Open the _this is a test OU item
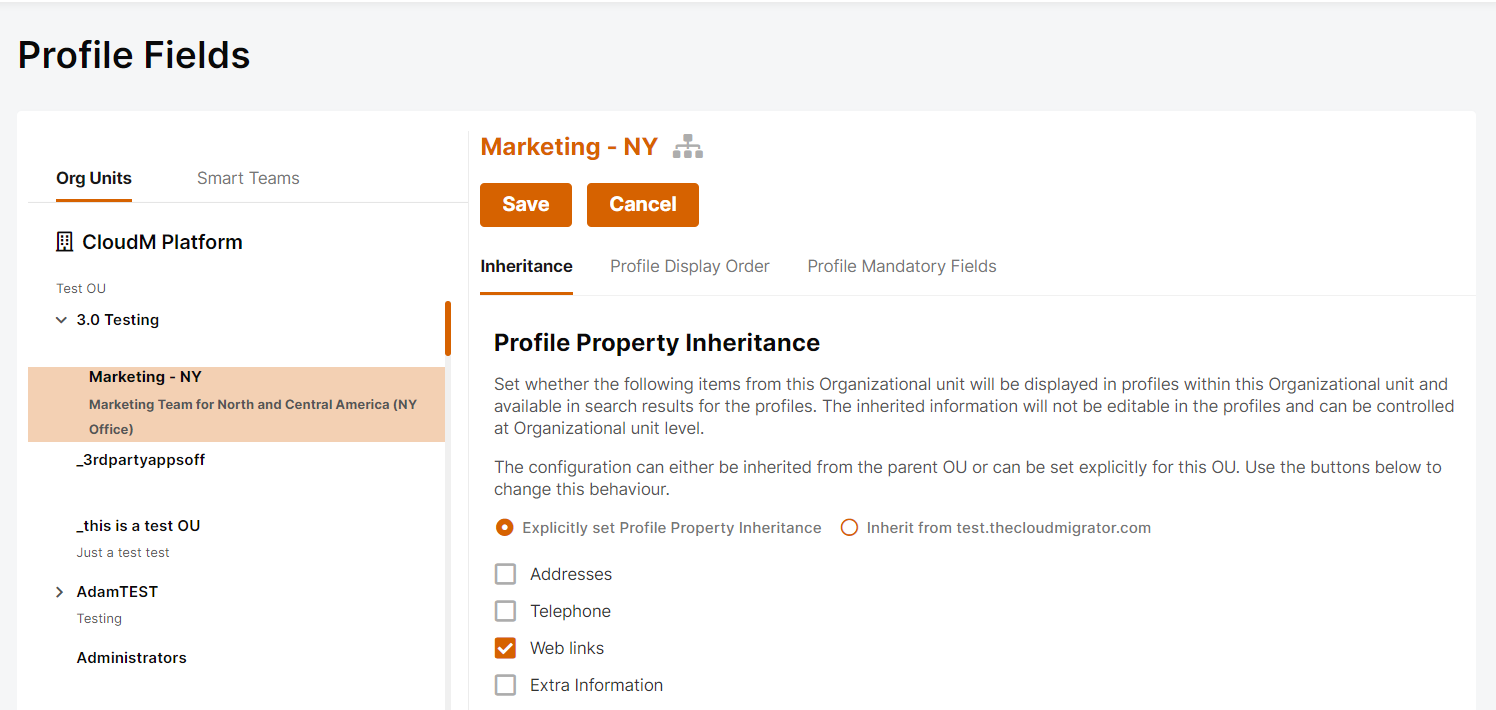This screenshot has height=710, width=1496. (x=139, y=526)
